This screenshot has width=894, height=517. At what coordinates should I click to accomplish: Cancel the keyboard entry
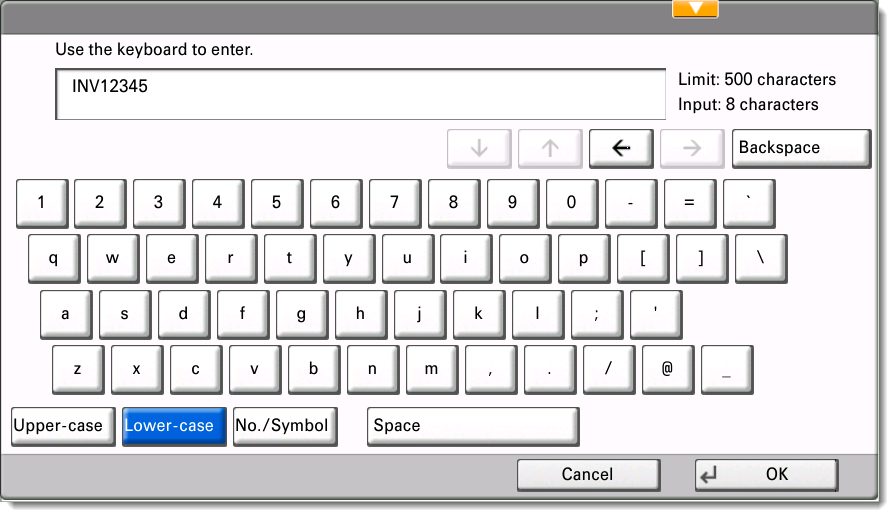[587, 475]
